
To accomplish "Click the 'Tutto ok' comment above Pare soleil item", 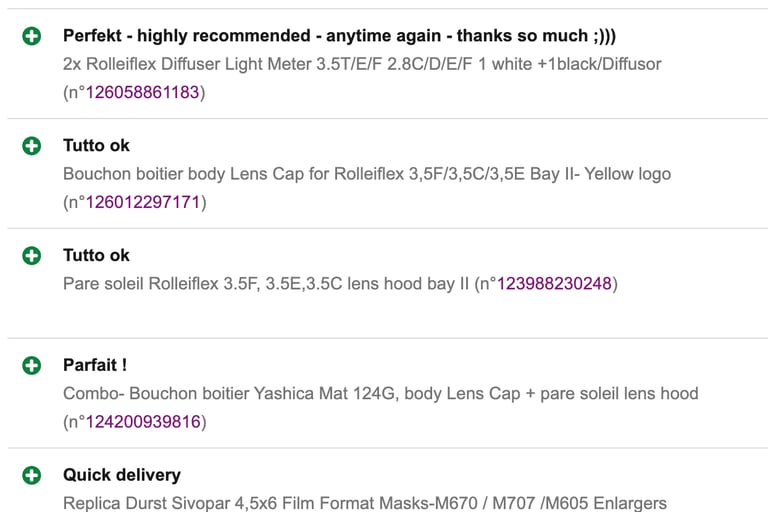I will pyautogui.click(x=96, y=256).
